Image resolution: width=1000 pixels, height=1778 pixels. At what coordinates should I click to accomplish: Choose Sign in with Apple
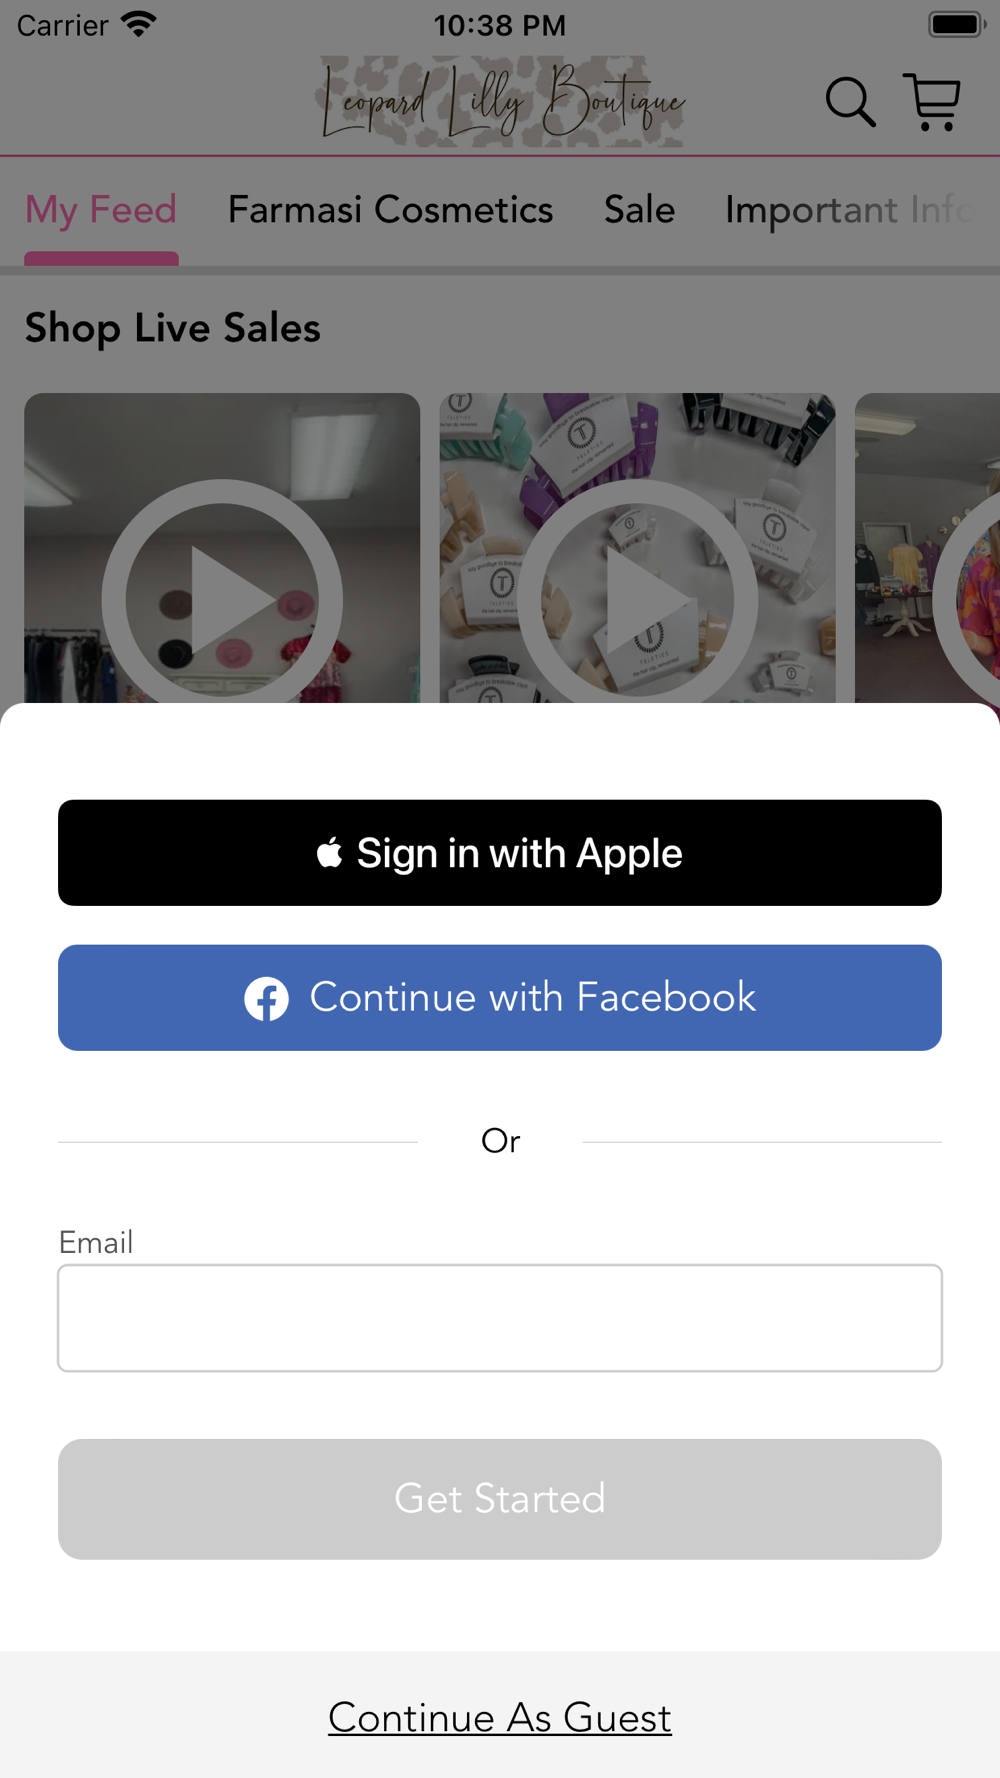click(500, 853)
